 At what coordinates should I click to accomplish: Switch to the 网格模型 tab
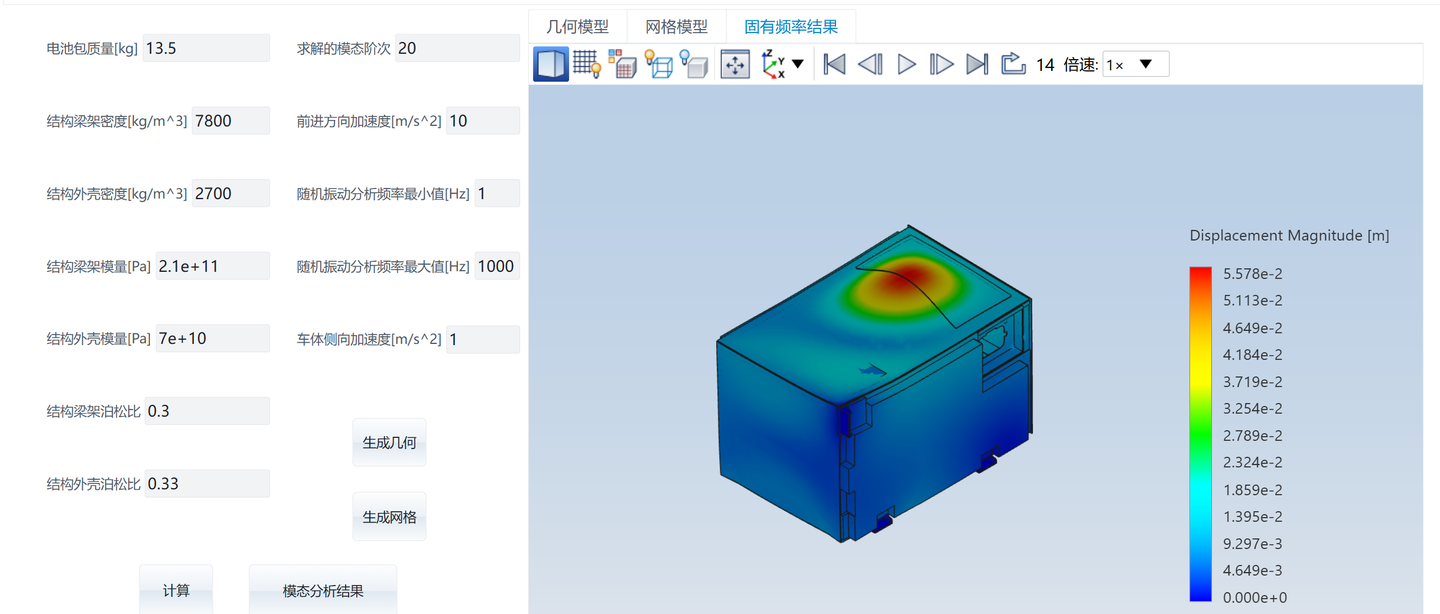[676, 27]
